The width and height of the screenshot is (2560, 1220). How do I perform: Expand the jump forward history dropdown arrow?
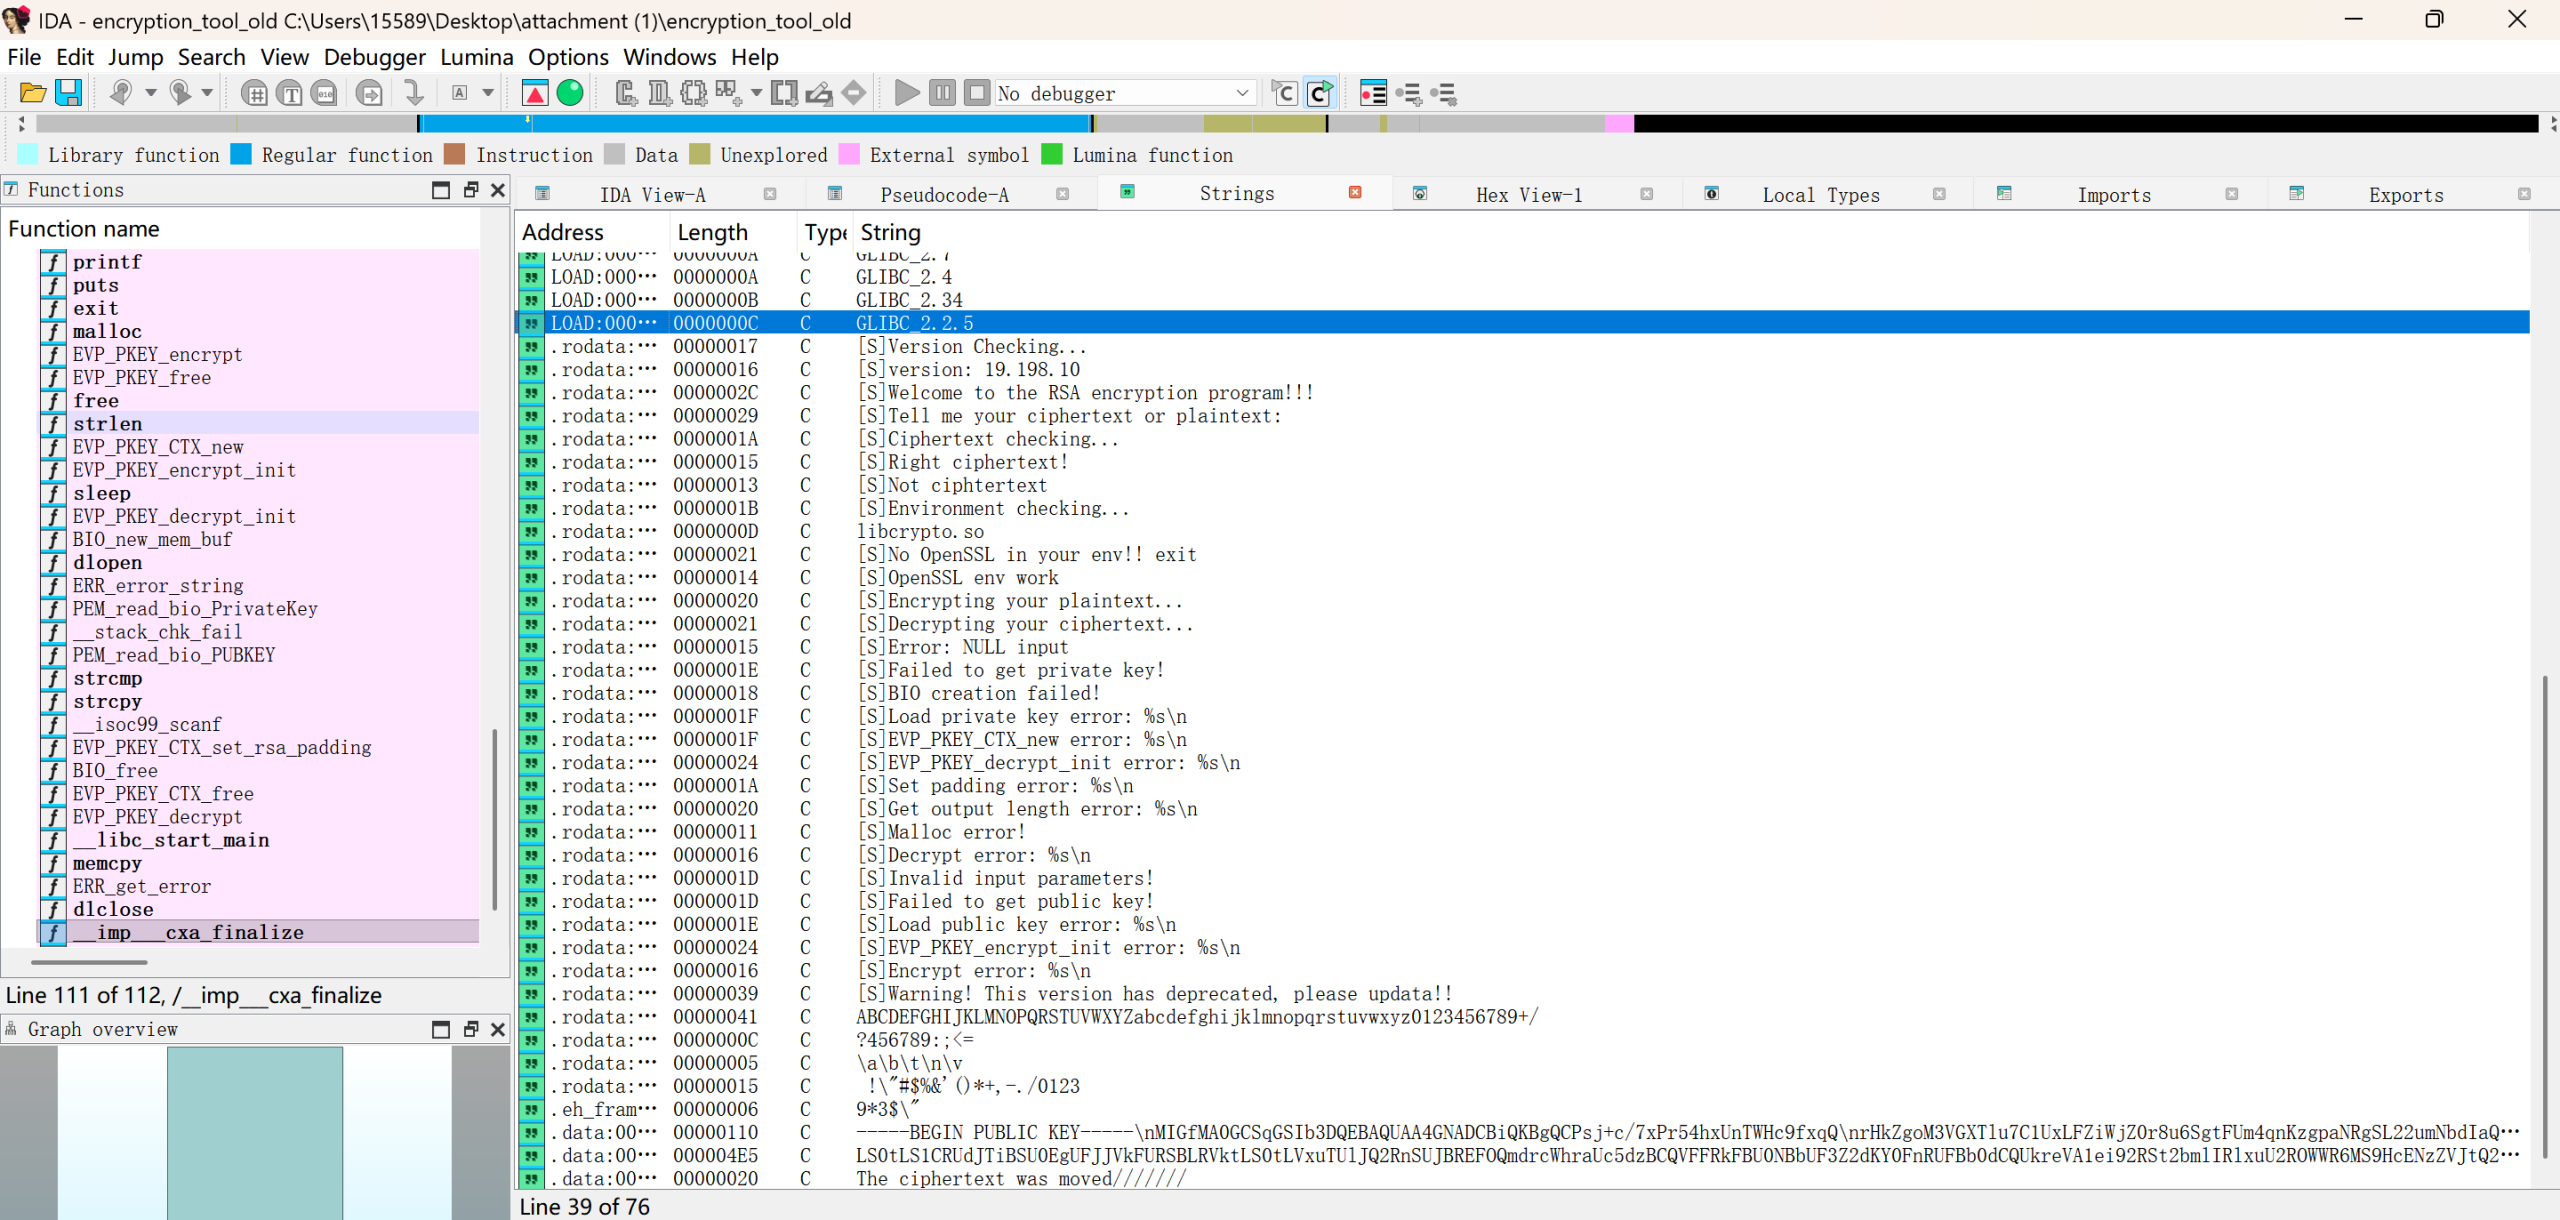pos(207,93)
